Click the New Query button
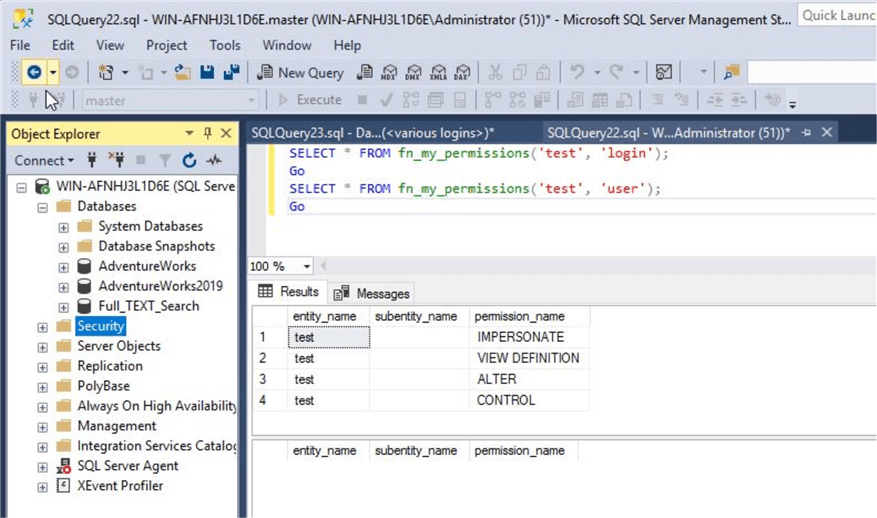 (x=300, y=73)
